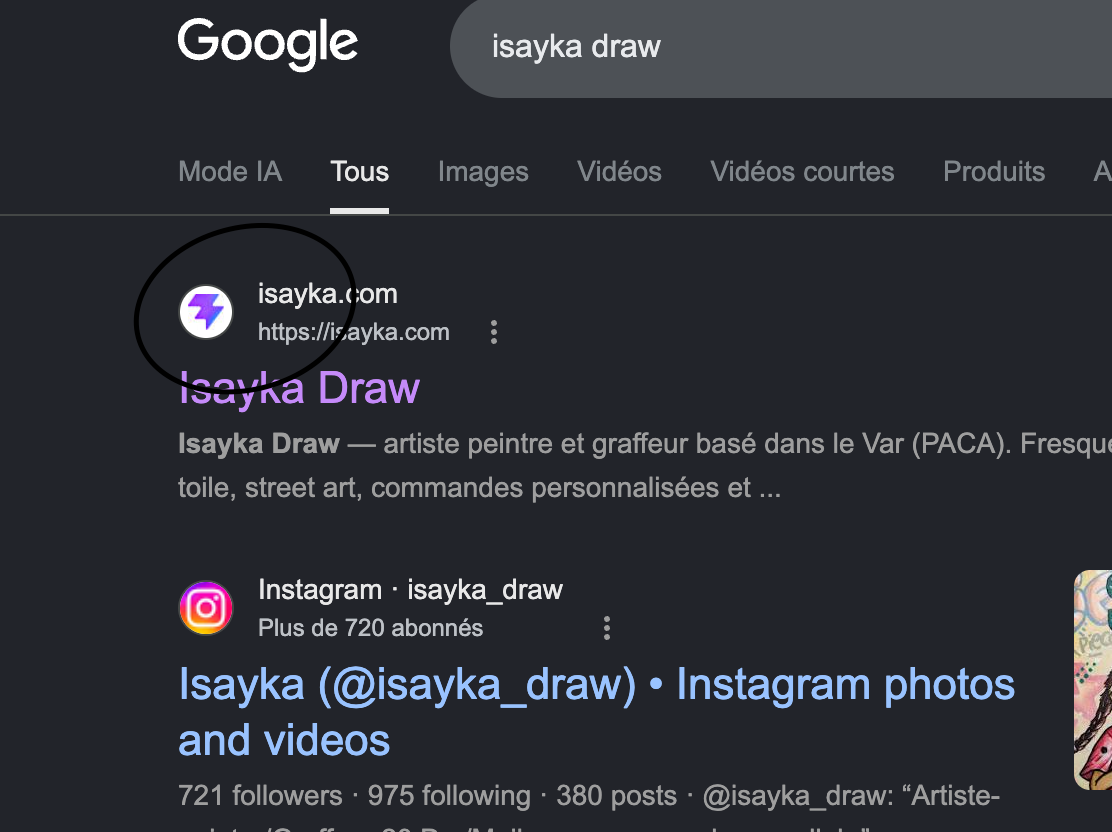The image size is (1112, 832).
Task: Go to the Vidéos tab
Action: click(x=619, y=172)
